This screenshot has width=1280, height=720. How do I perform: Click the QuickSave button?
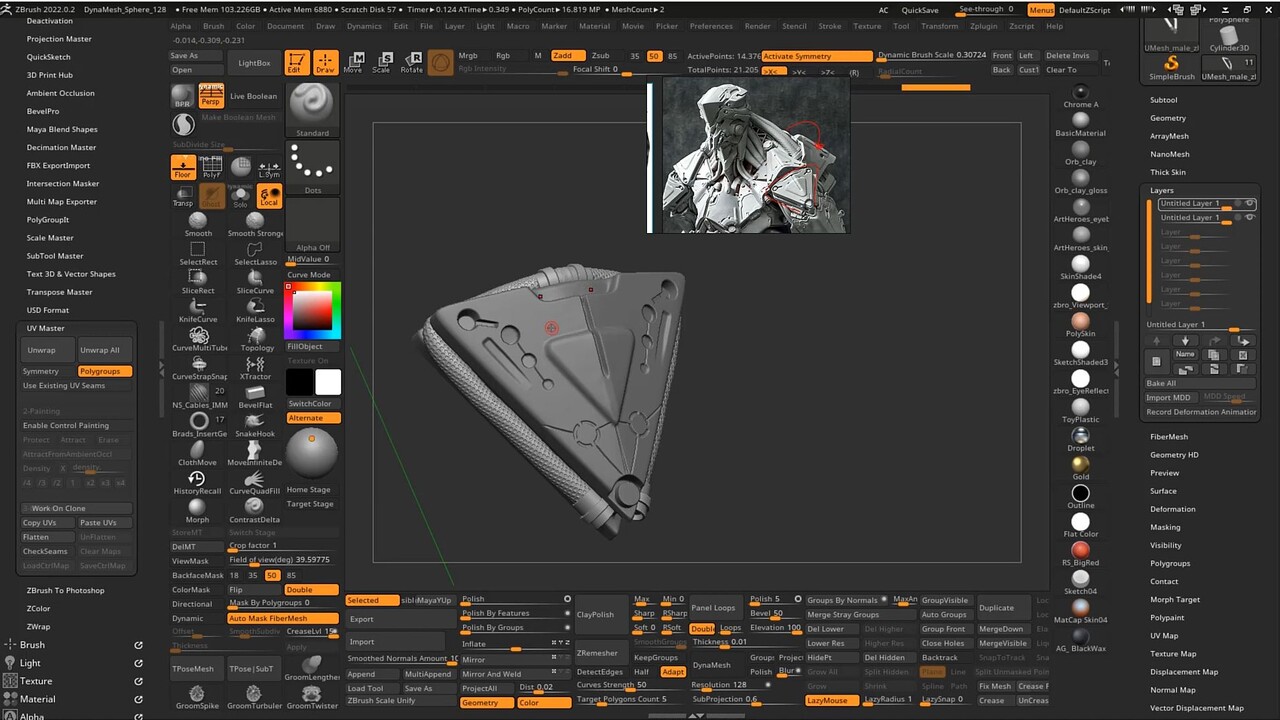(919, 10)
